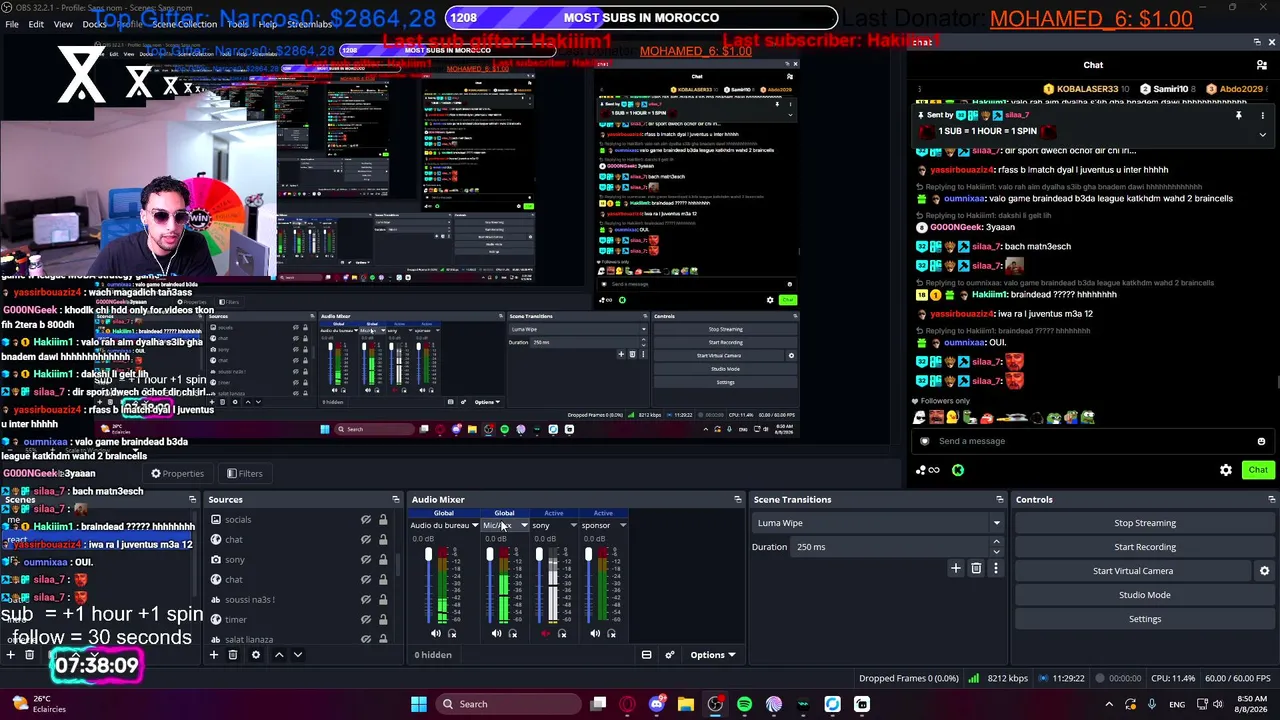The image size is (1280, 720).
Task: Increase transition duration with up stepper
Action: click(x=996, y=542)
